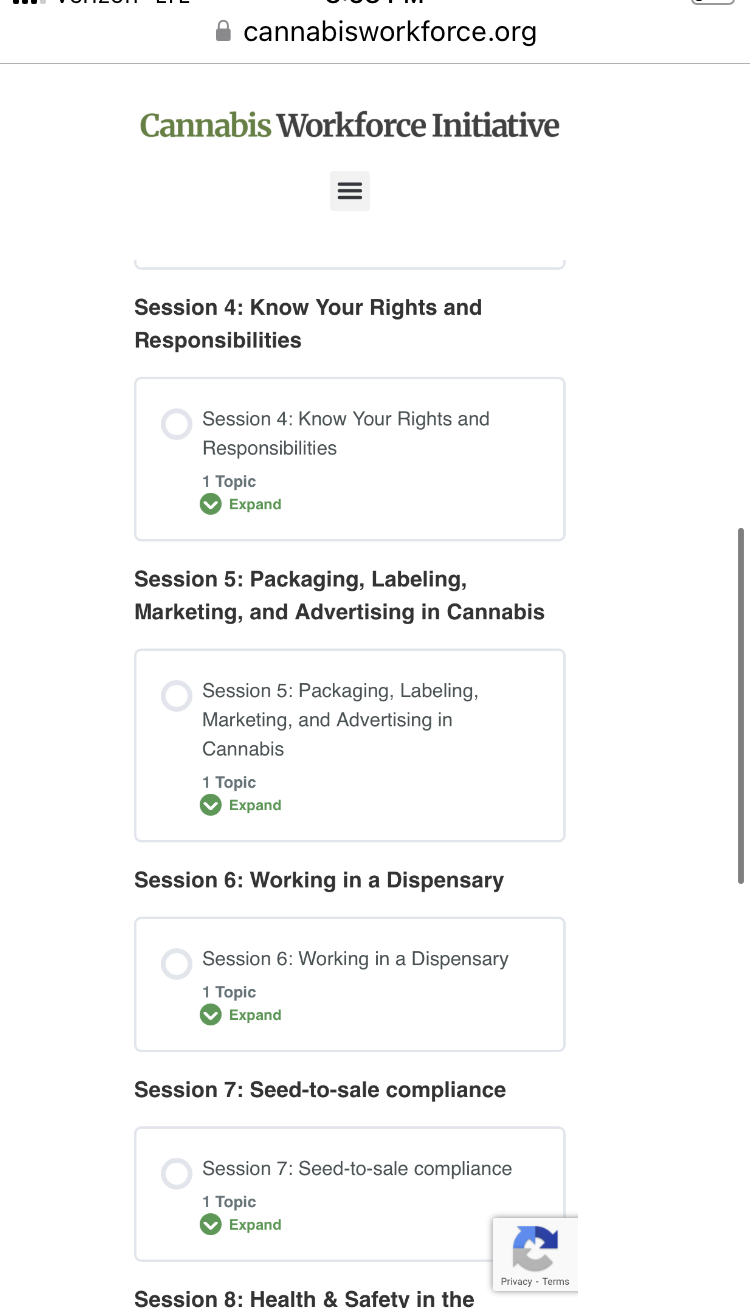This screenshot has height=1308, width=750.
Task: Open Session 7: Seed-to-sale compliance lesson link
Action: click(x=357, y=1169)
